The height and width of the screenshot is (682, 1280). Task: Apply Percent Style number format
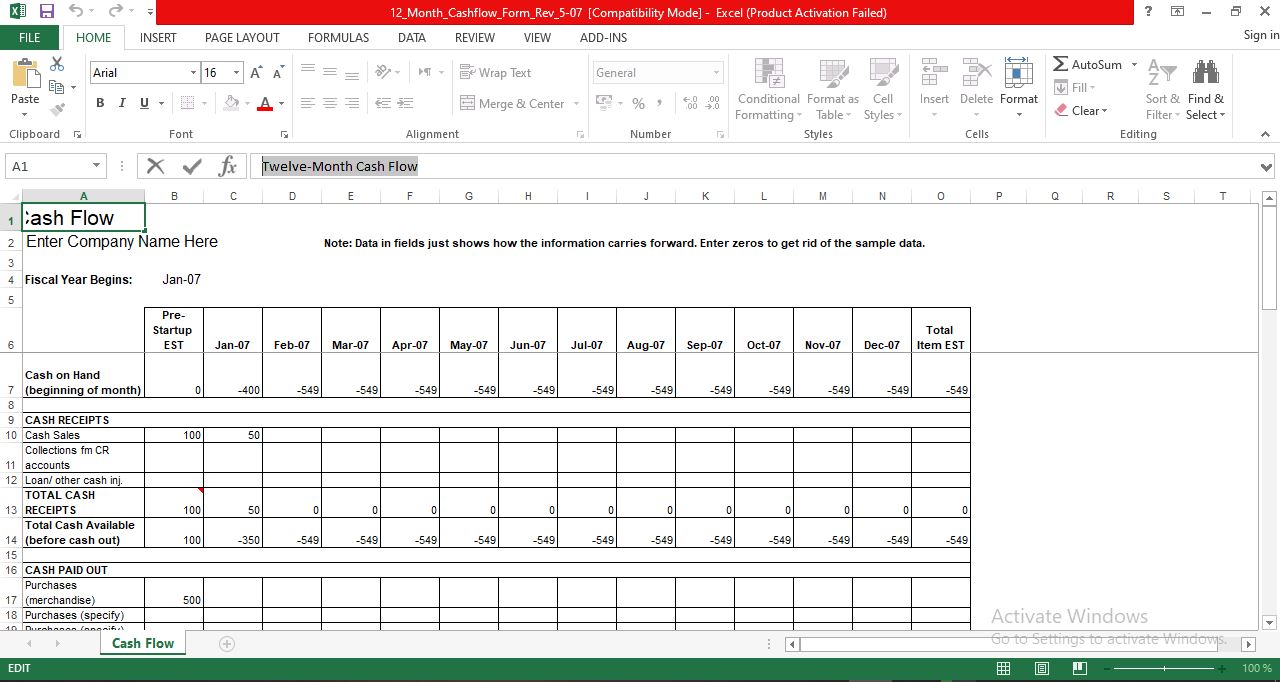point(637,103)
